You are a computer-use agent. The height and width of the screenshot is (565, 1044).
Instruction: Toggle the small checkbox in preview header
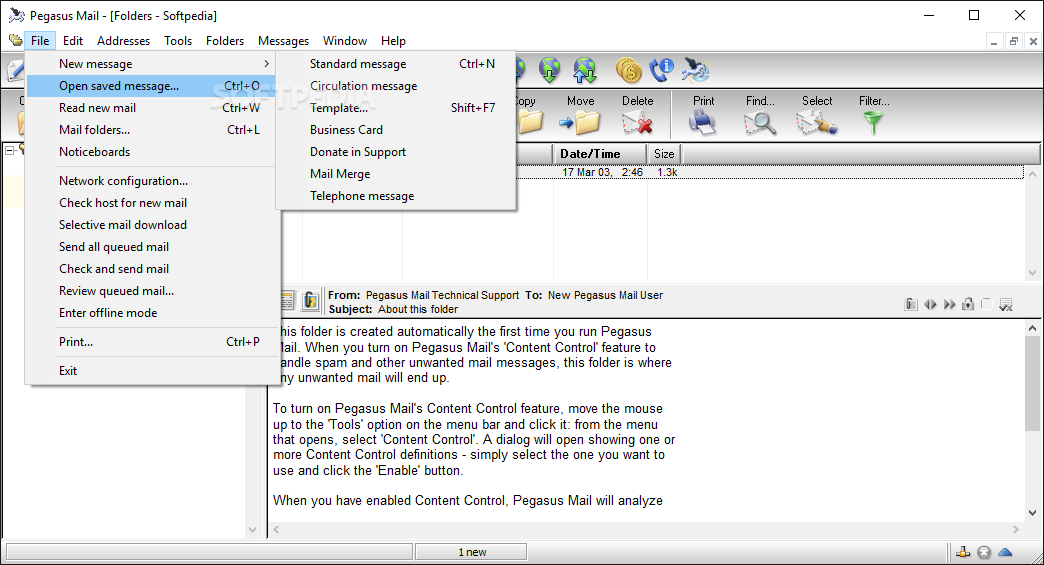[987, 303]
